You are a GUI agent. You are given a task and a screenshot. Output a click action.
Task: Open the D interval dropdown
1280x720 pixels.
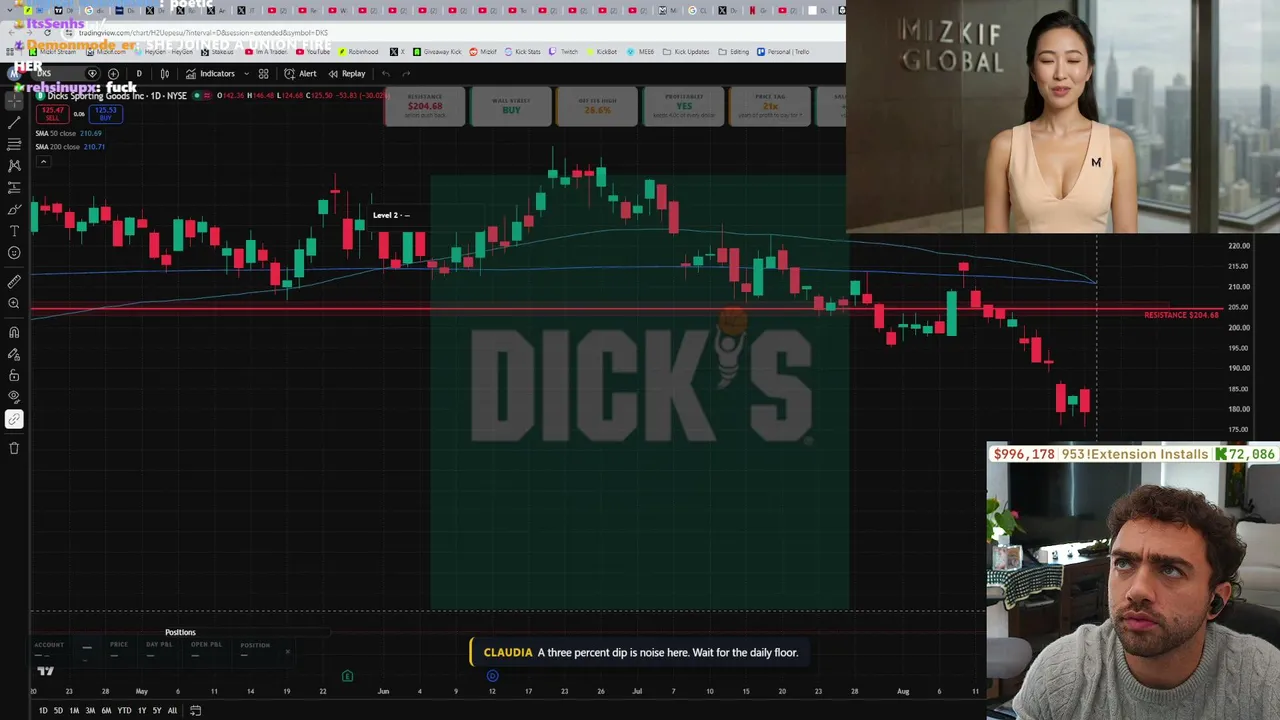139,73
